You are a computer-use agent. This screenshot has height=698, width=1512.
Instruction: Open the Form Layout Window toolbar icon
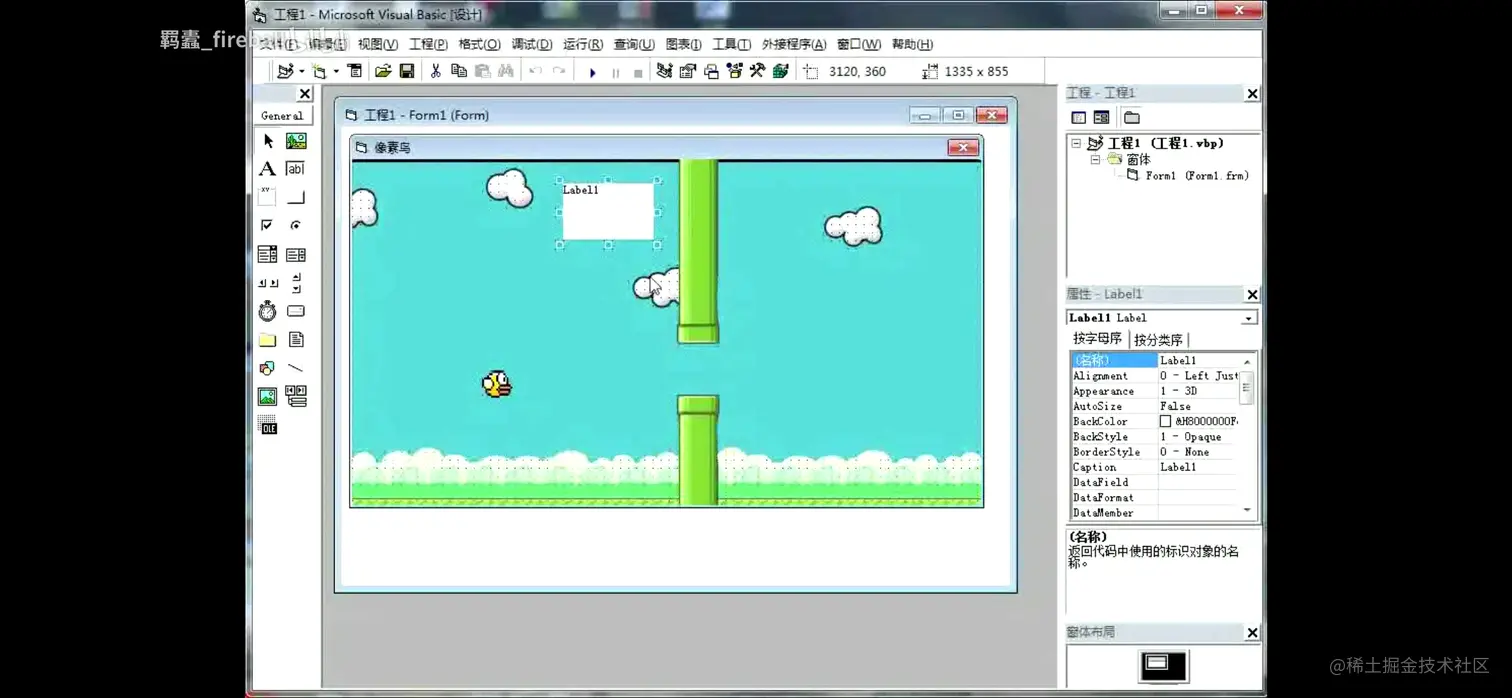coord(711,71)
